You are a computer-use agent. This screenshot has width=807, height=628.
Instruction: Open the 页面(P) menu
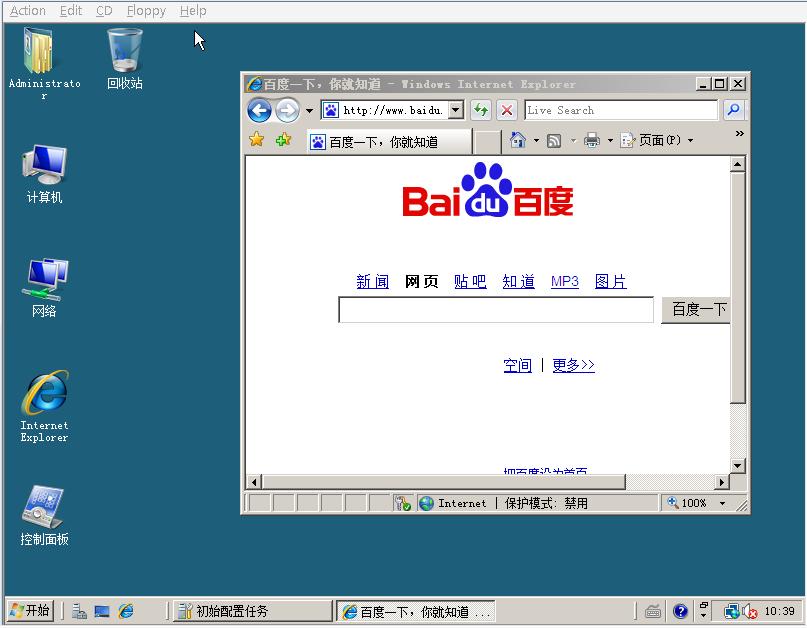[x=657, y=140]
